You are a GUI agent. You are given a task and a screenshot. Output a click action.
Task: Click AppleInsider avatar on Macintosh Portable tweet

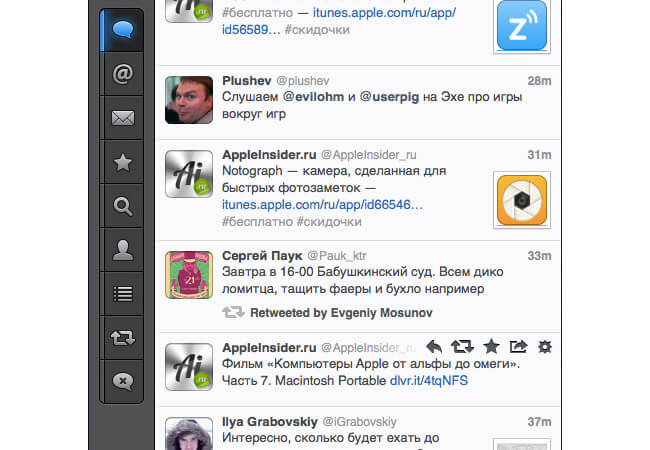point(189,367)
